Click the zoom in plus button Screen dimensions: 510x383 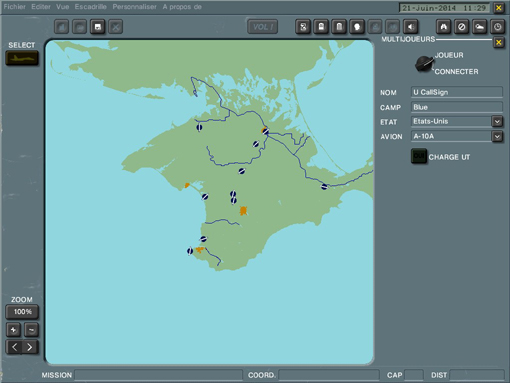(13, 330)
